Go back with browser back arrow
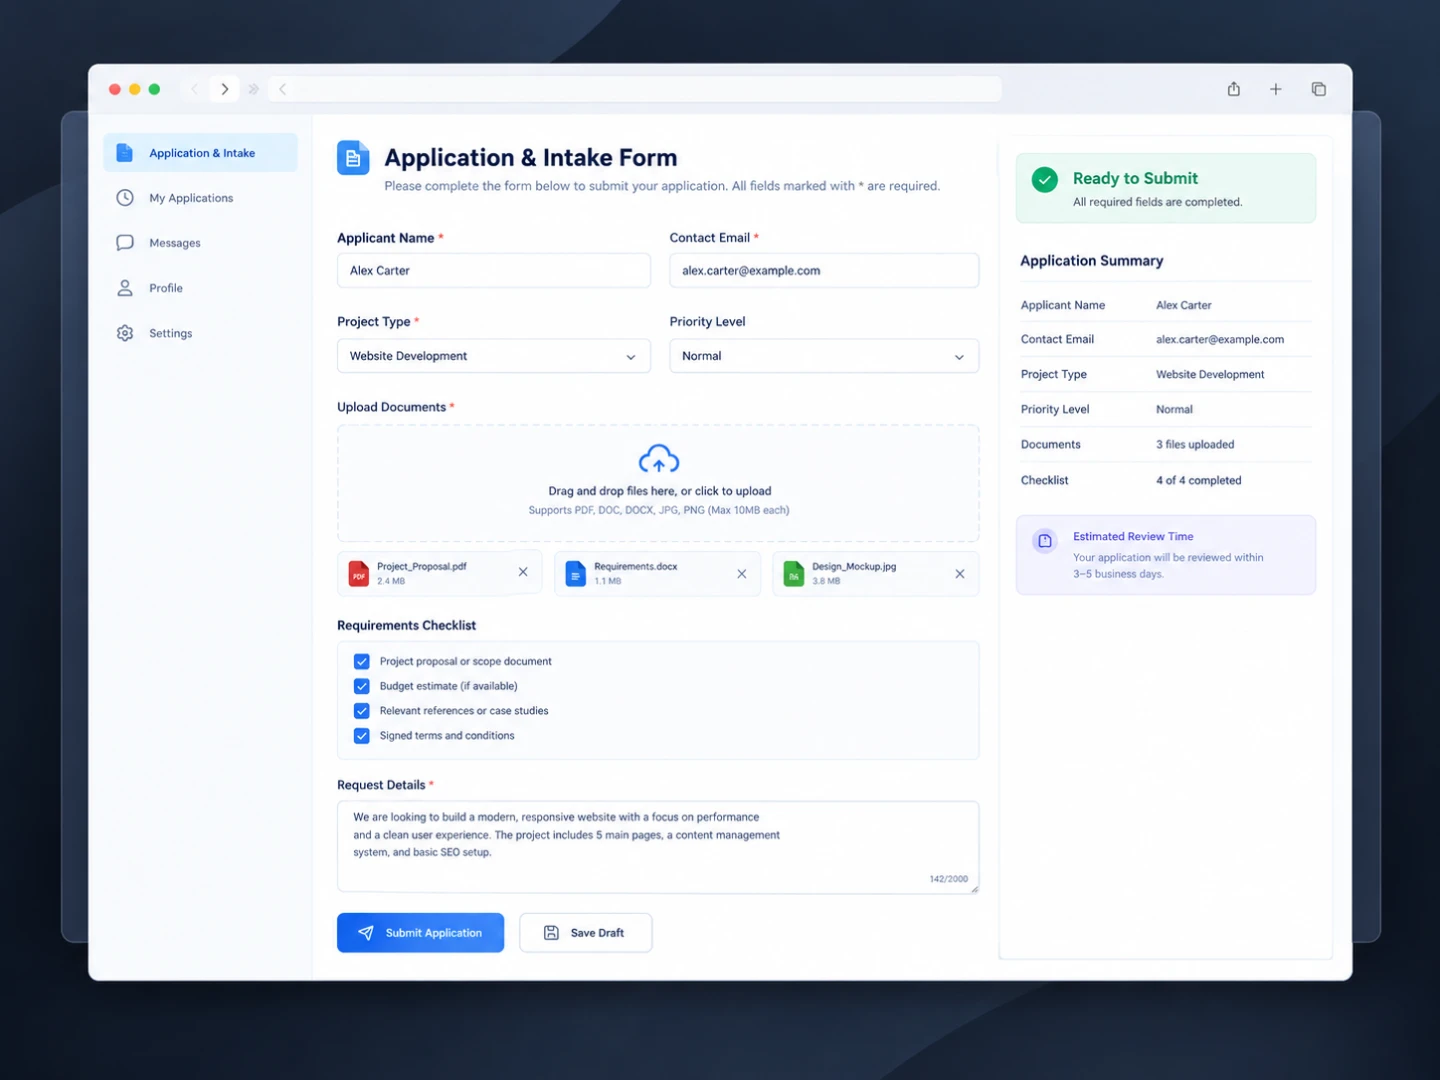1440x1080 pixels. point(195,89)
